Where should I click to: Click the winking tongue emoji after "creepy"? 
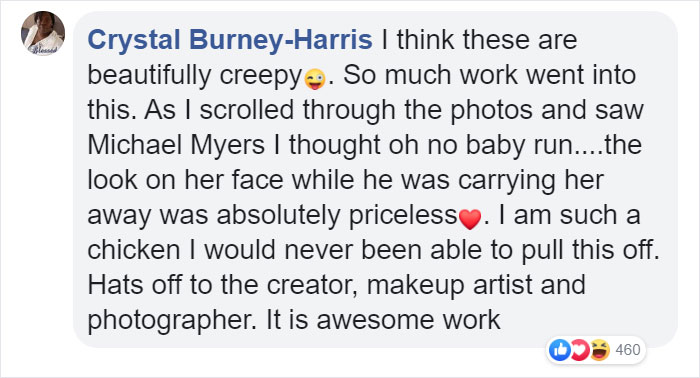point(315,79)
